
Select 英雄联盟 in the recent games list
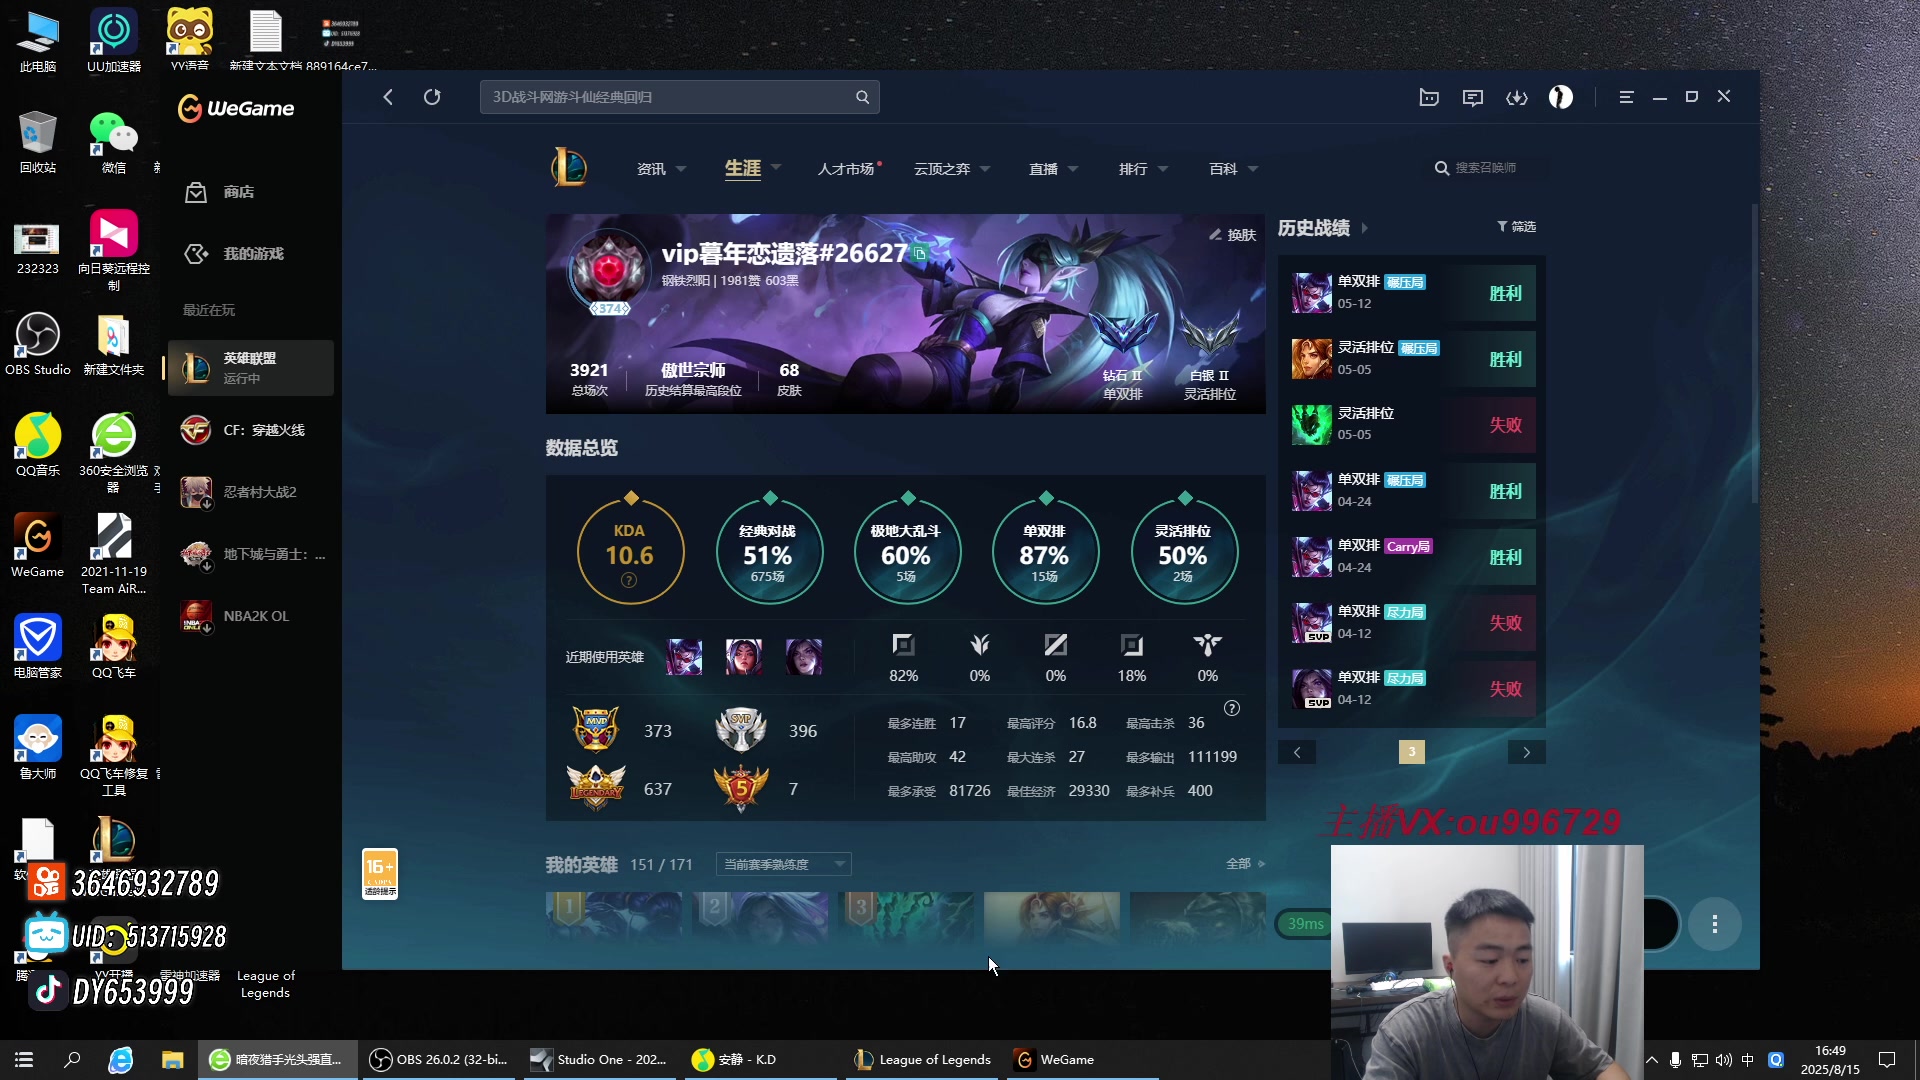pos(250,368)
